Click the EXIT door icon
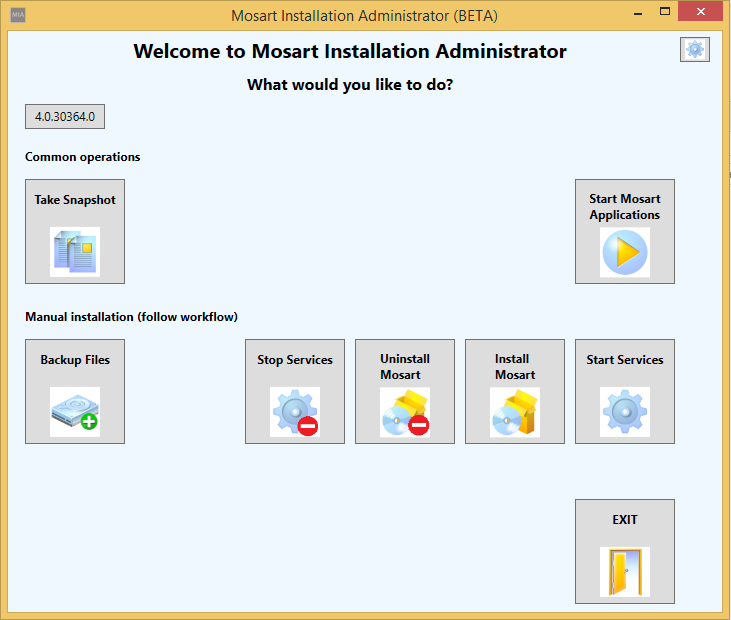The height and width of the screenshot is (620, 731). coord(625,572)
